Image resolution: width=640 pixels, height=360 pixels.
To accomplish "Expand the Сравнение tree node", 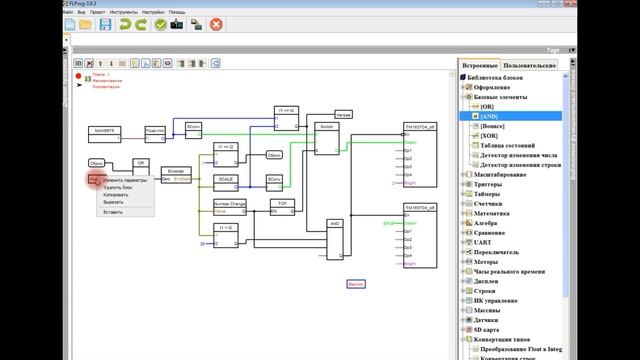I will tap(463, 233).
